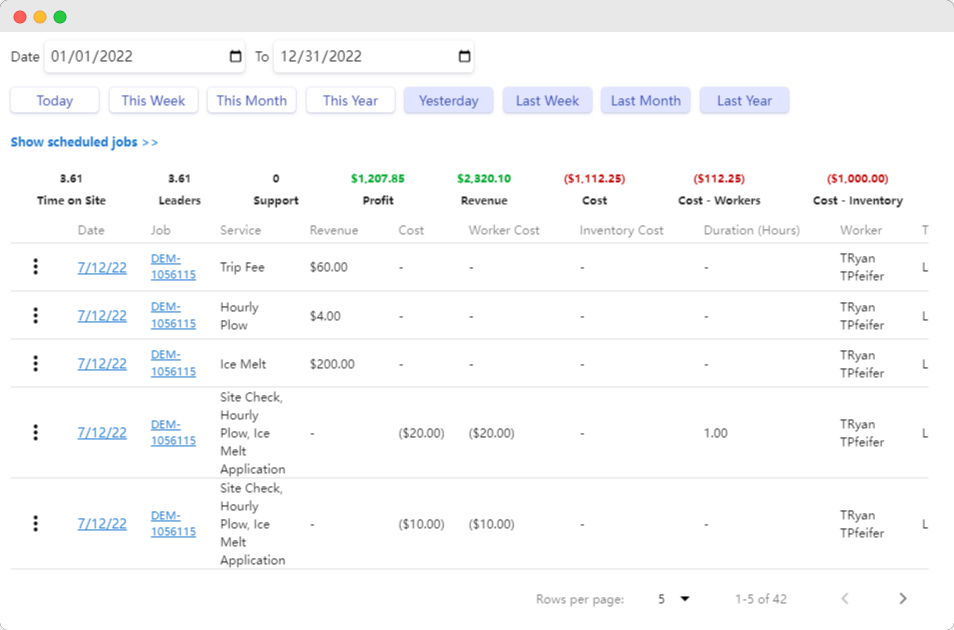This screenshot has width=954, height=630.
Task: Open actions menu for the Hourly Plow row
Action: [x=36, y=315]
